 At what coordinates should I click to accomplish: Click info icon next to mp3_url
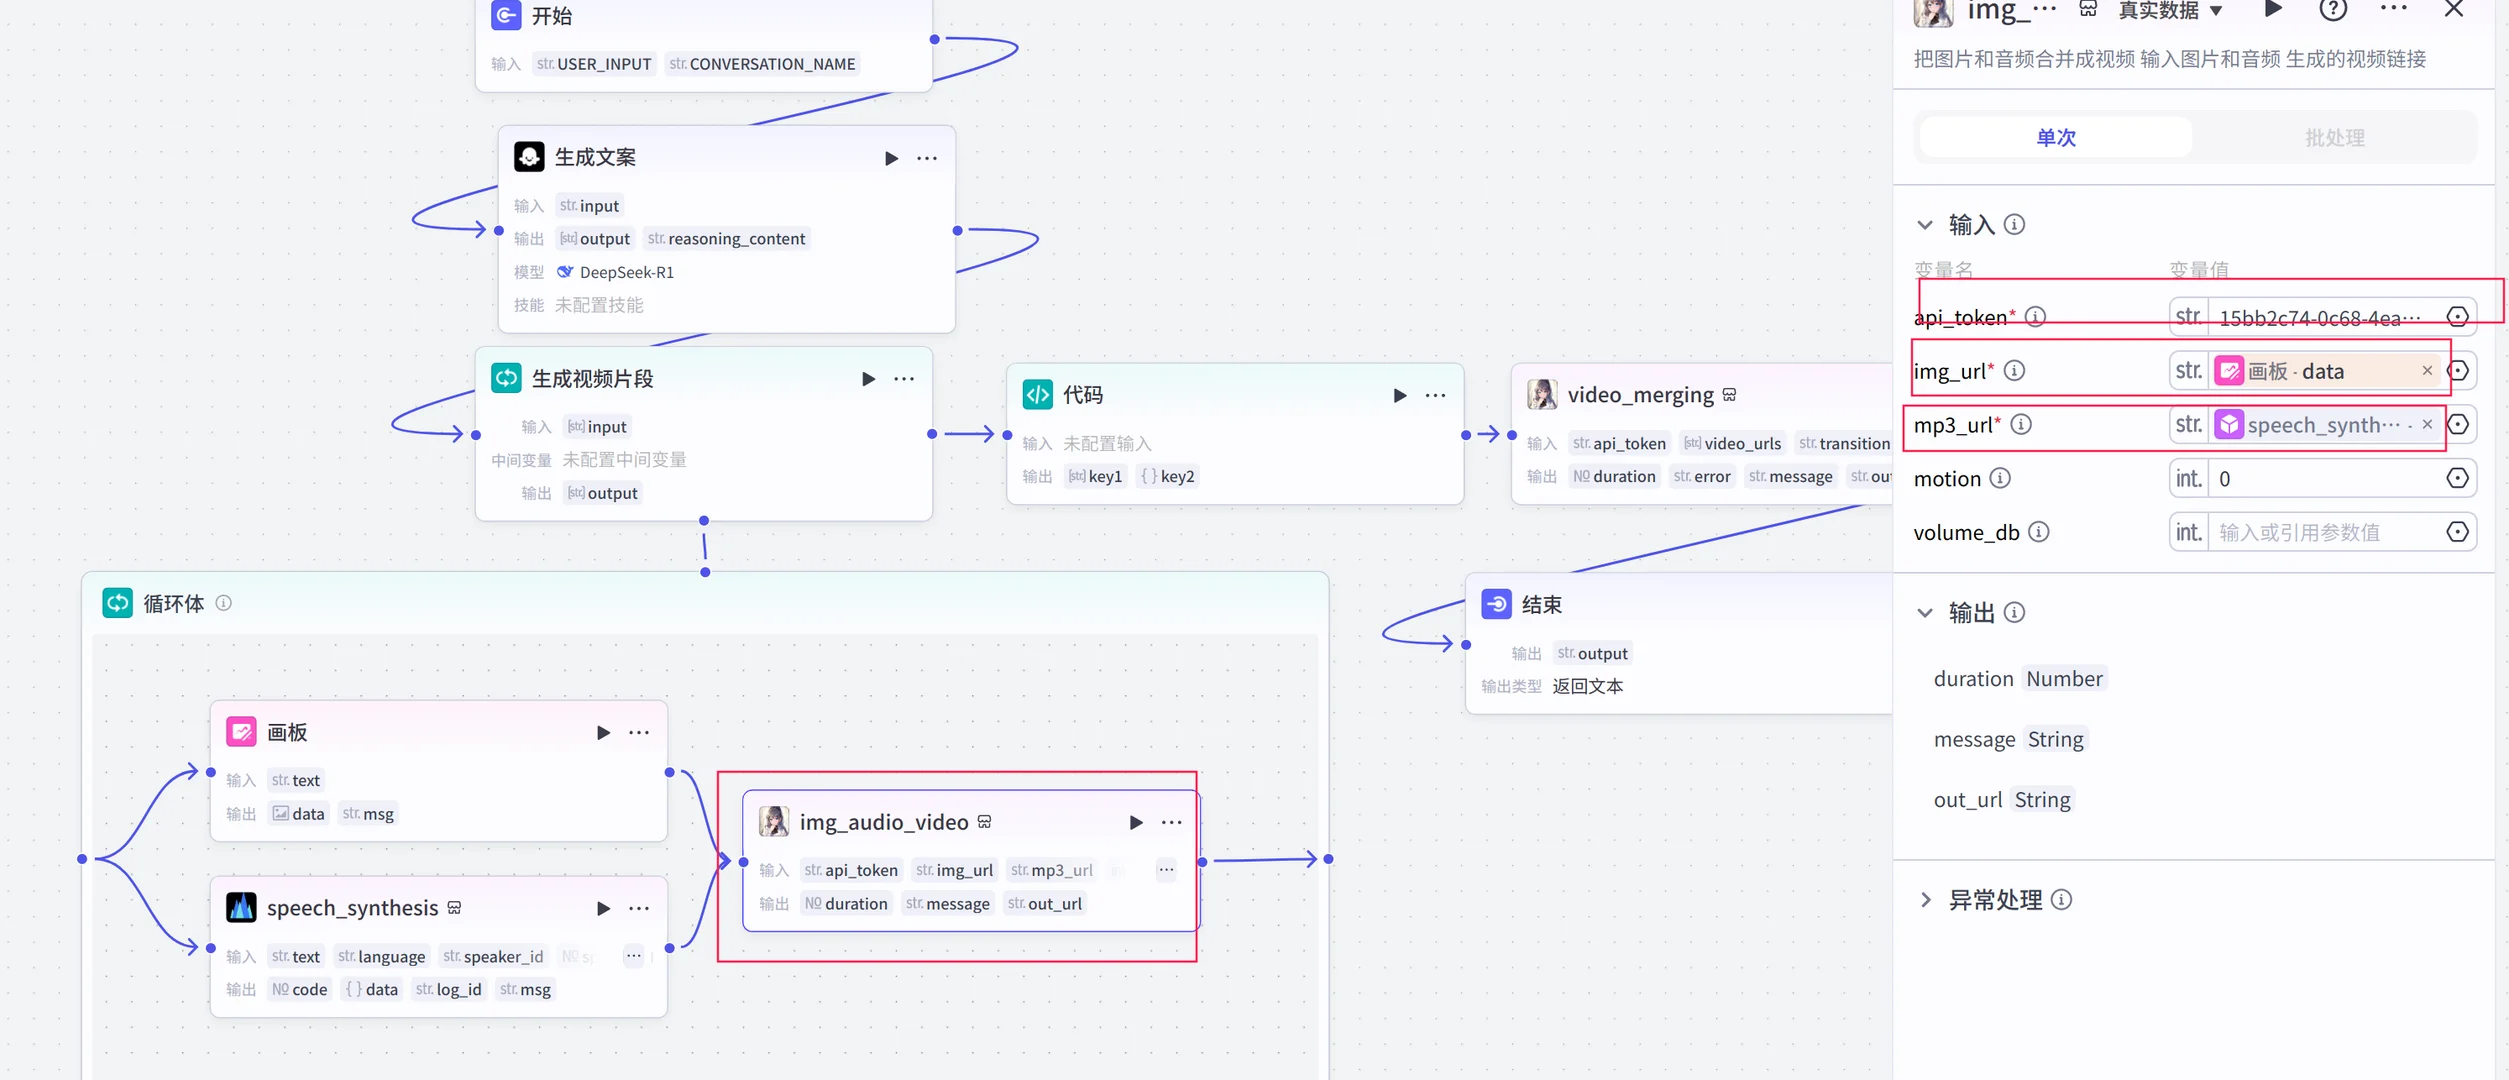pyautogui.click(x=2021, y=425)
